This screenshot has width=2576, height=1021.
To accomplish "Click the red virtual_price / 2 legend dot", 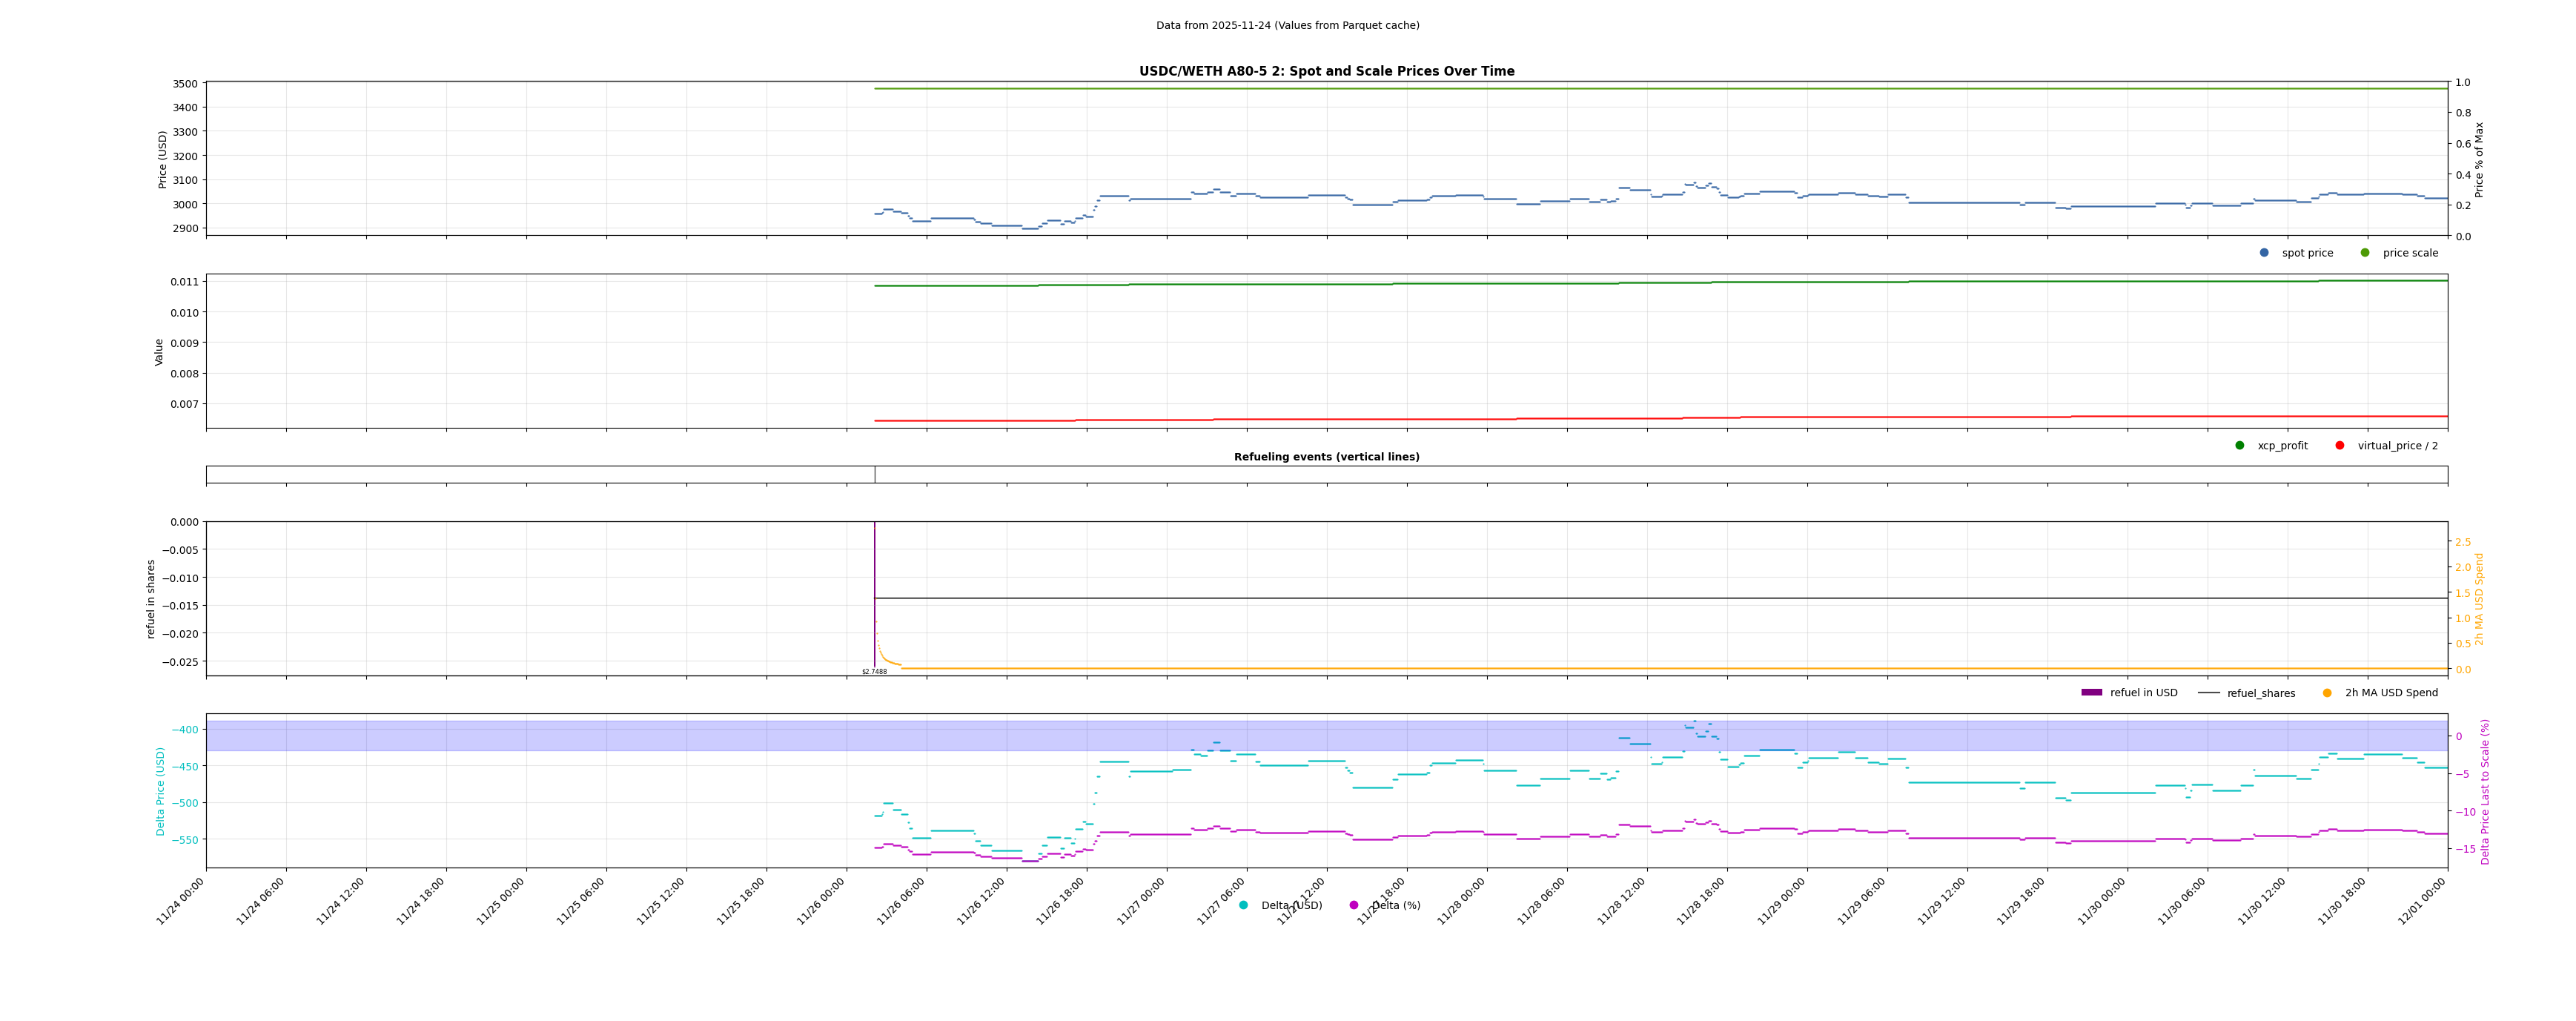I will pos(2340,446).
